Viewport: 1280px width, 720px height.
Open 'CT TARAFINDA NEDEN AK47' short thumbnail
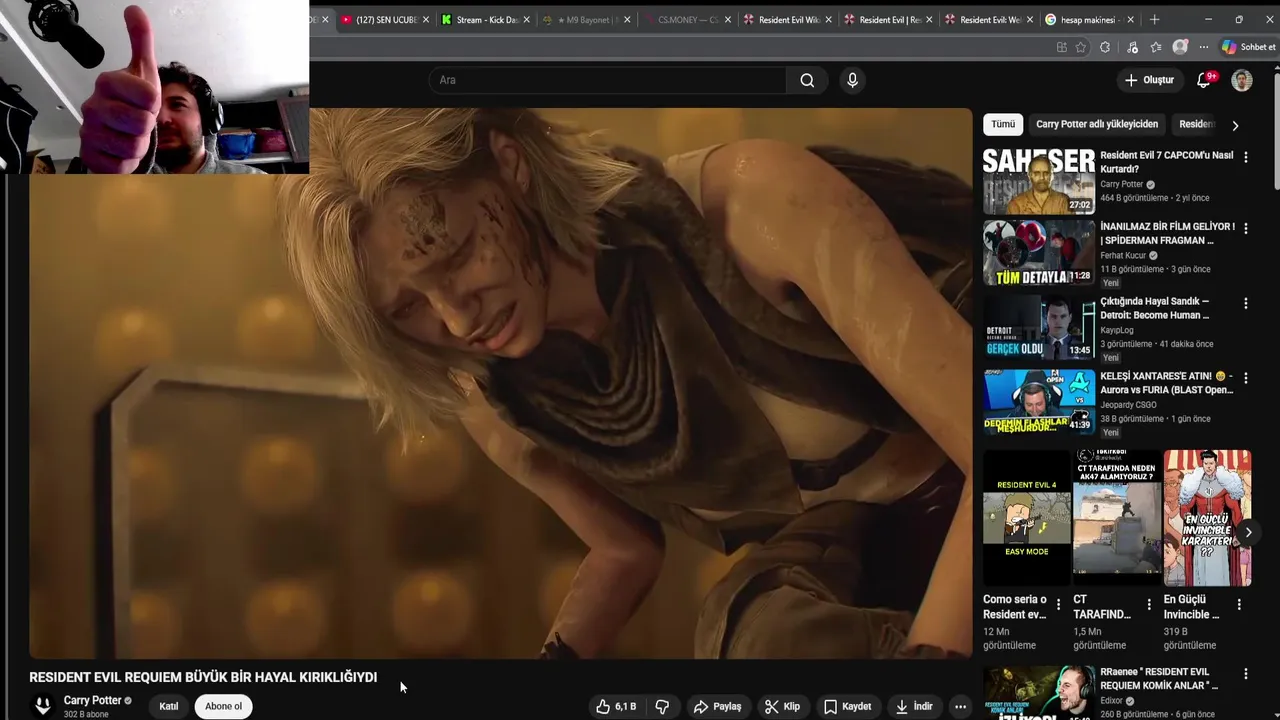tap(1117, 517)
